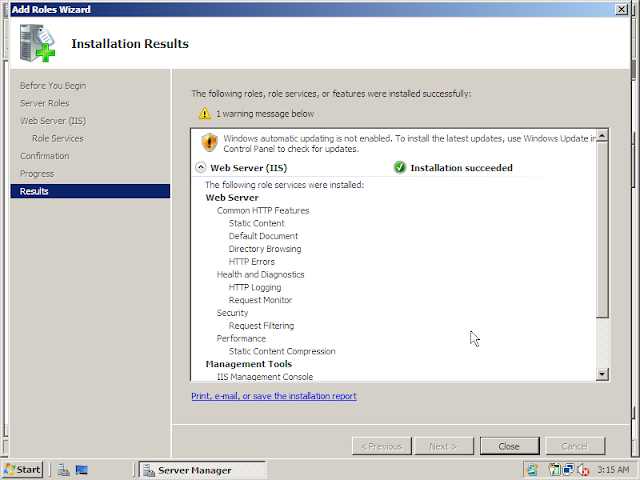Click the results list scroll up arrow
Screen dimensions: 640x480
pos(602,135)
